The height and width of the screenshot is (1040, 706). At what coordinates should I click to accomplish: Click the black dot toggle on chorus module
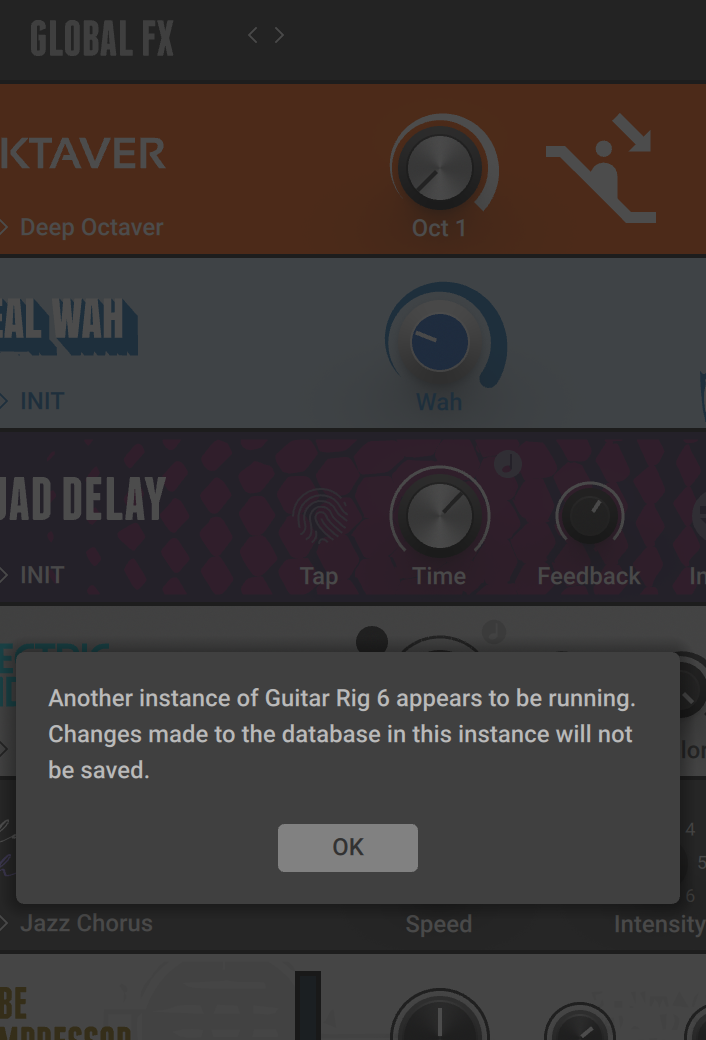pyautogui.click(x=372, y=641)
